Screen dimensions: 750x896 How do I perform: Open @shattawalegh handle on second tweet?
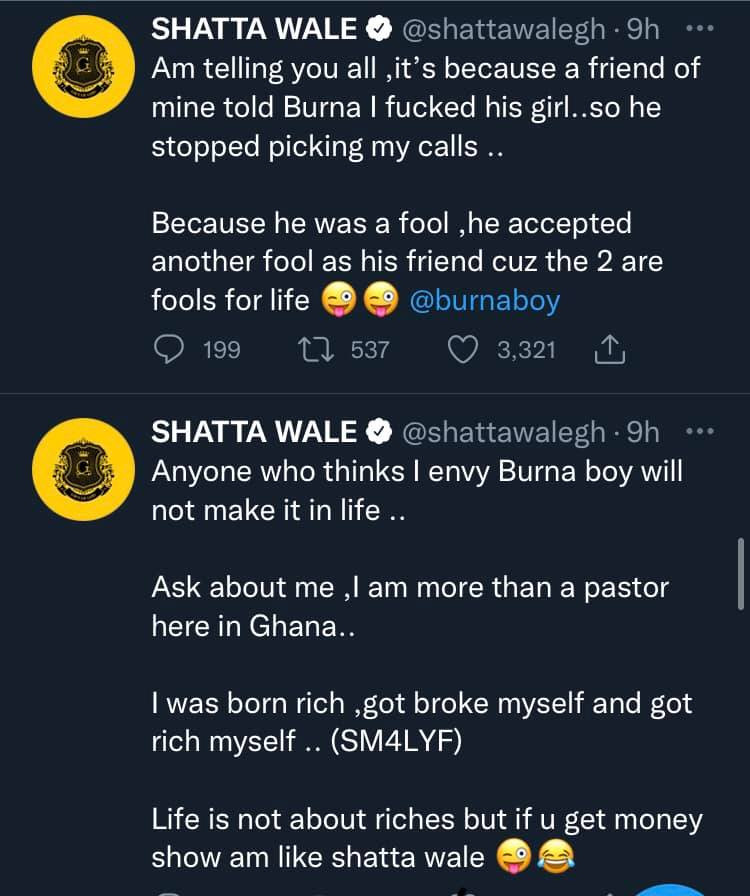click(x=504, y=433)
